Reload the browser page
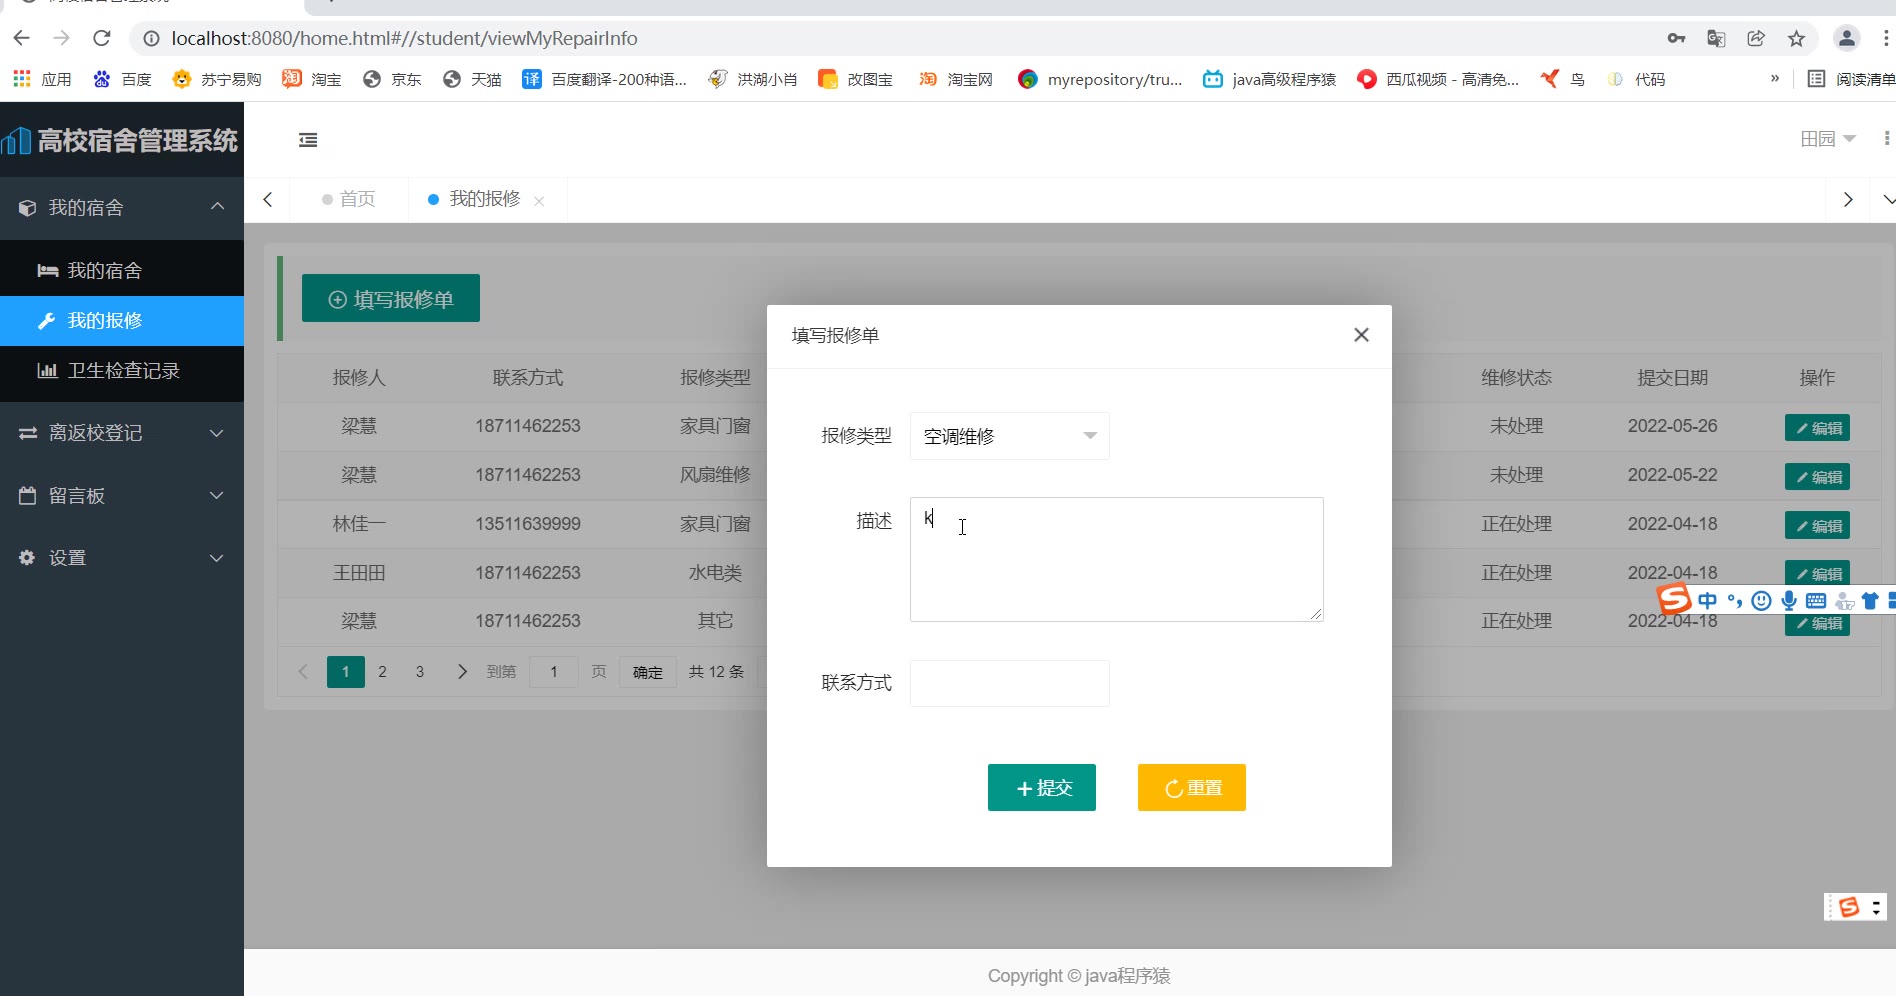1896x996 pixels. pos(101,38)
